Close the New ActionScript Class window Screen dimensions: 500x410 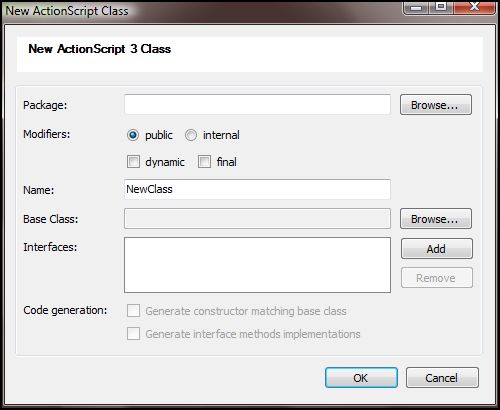coord(474,7)
